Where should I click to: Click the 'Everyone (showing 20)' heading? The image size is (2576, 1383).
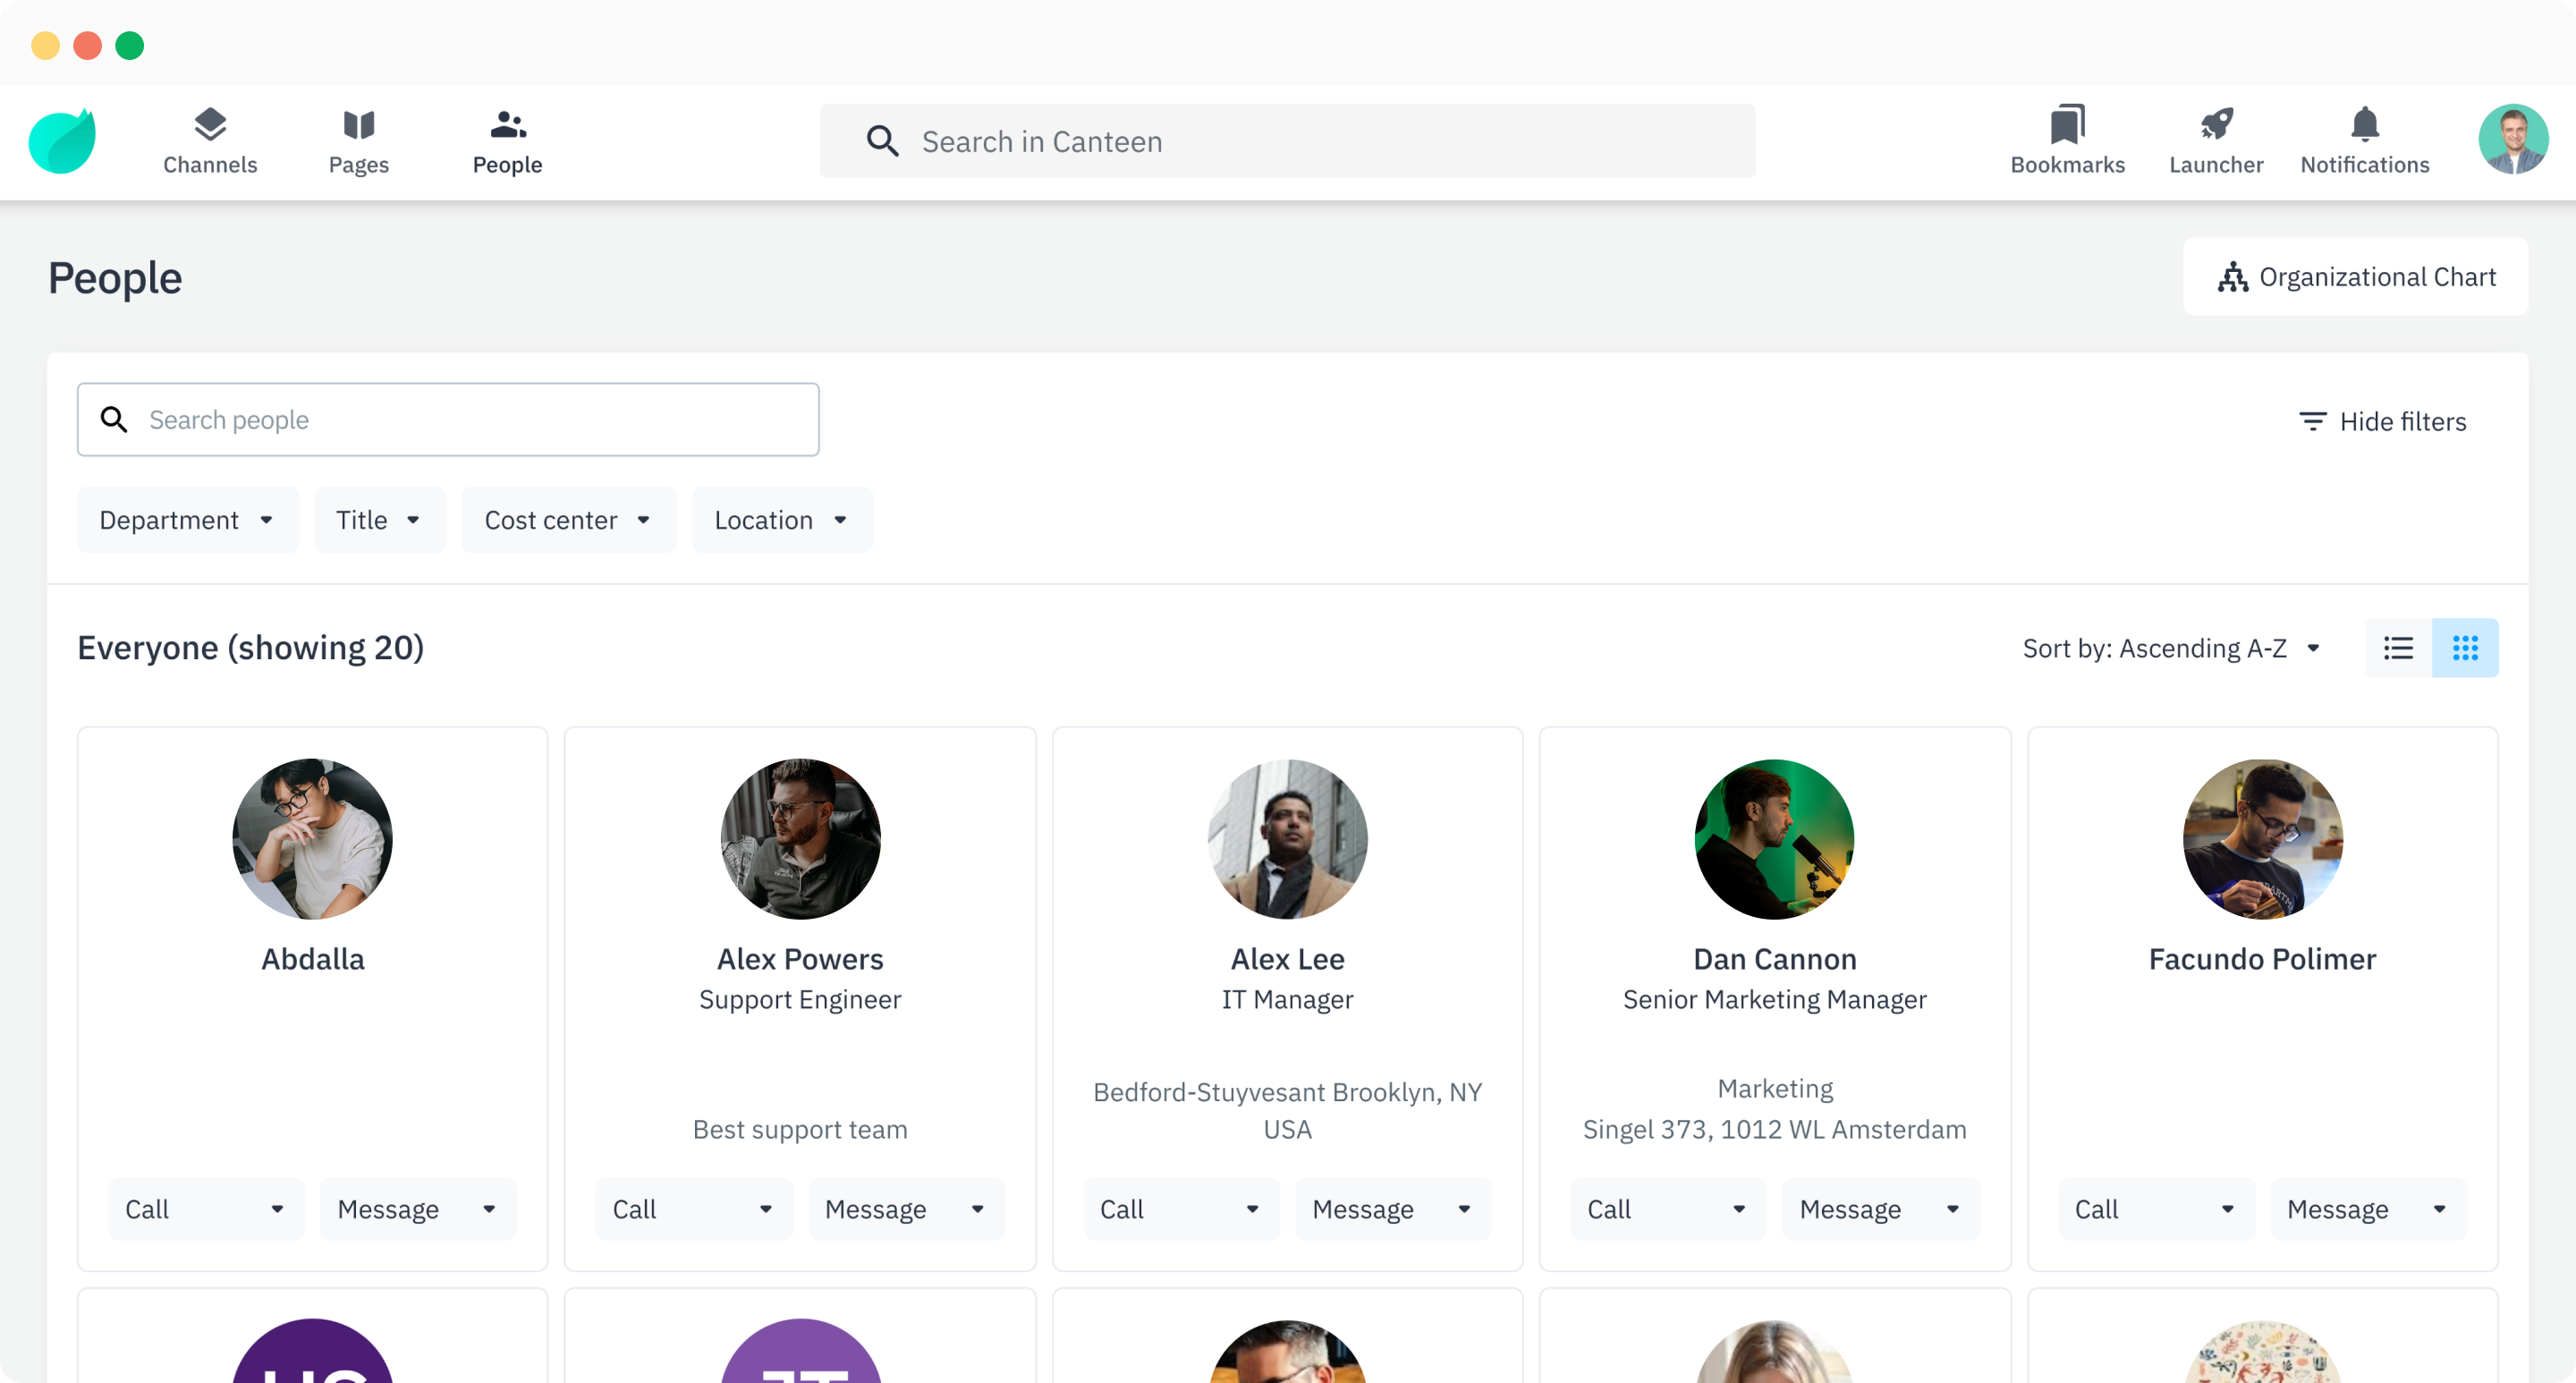click(251, 648)
